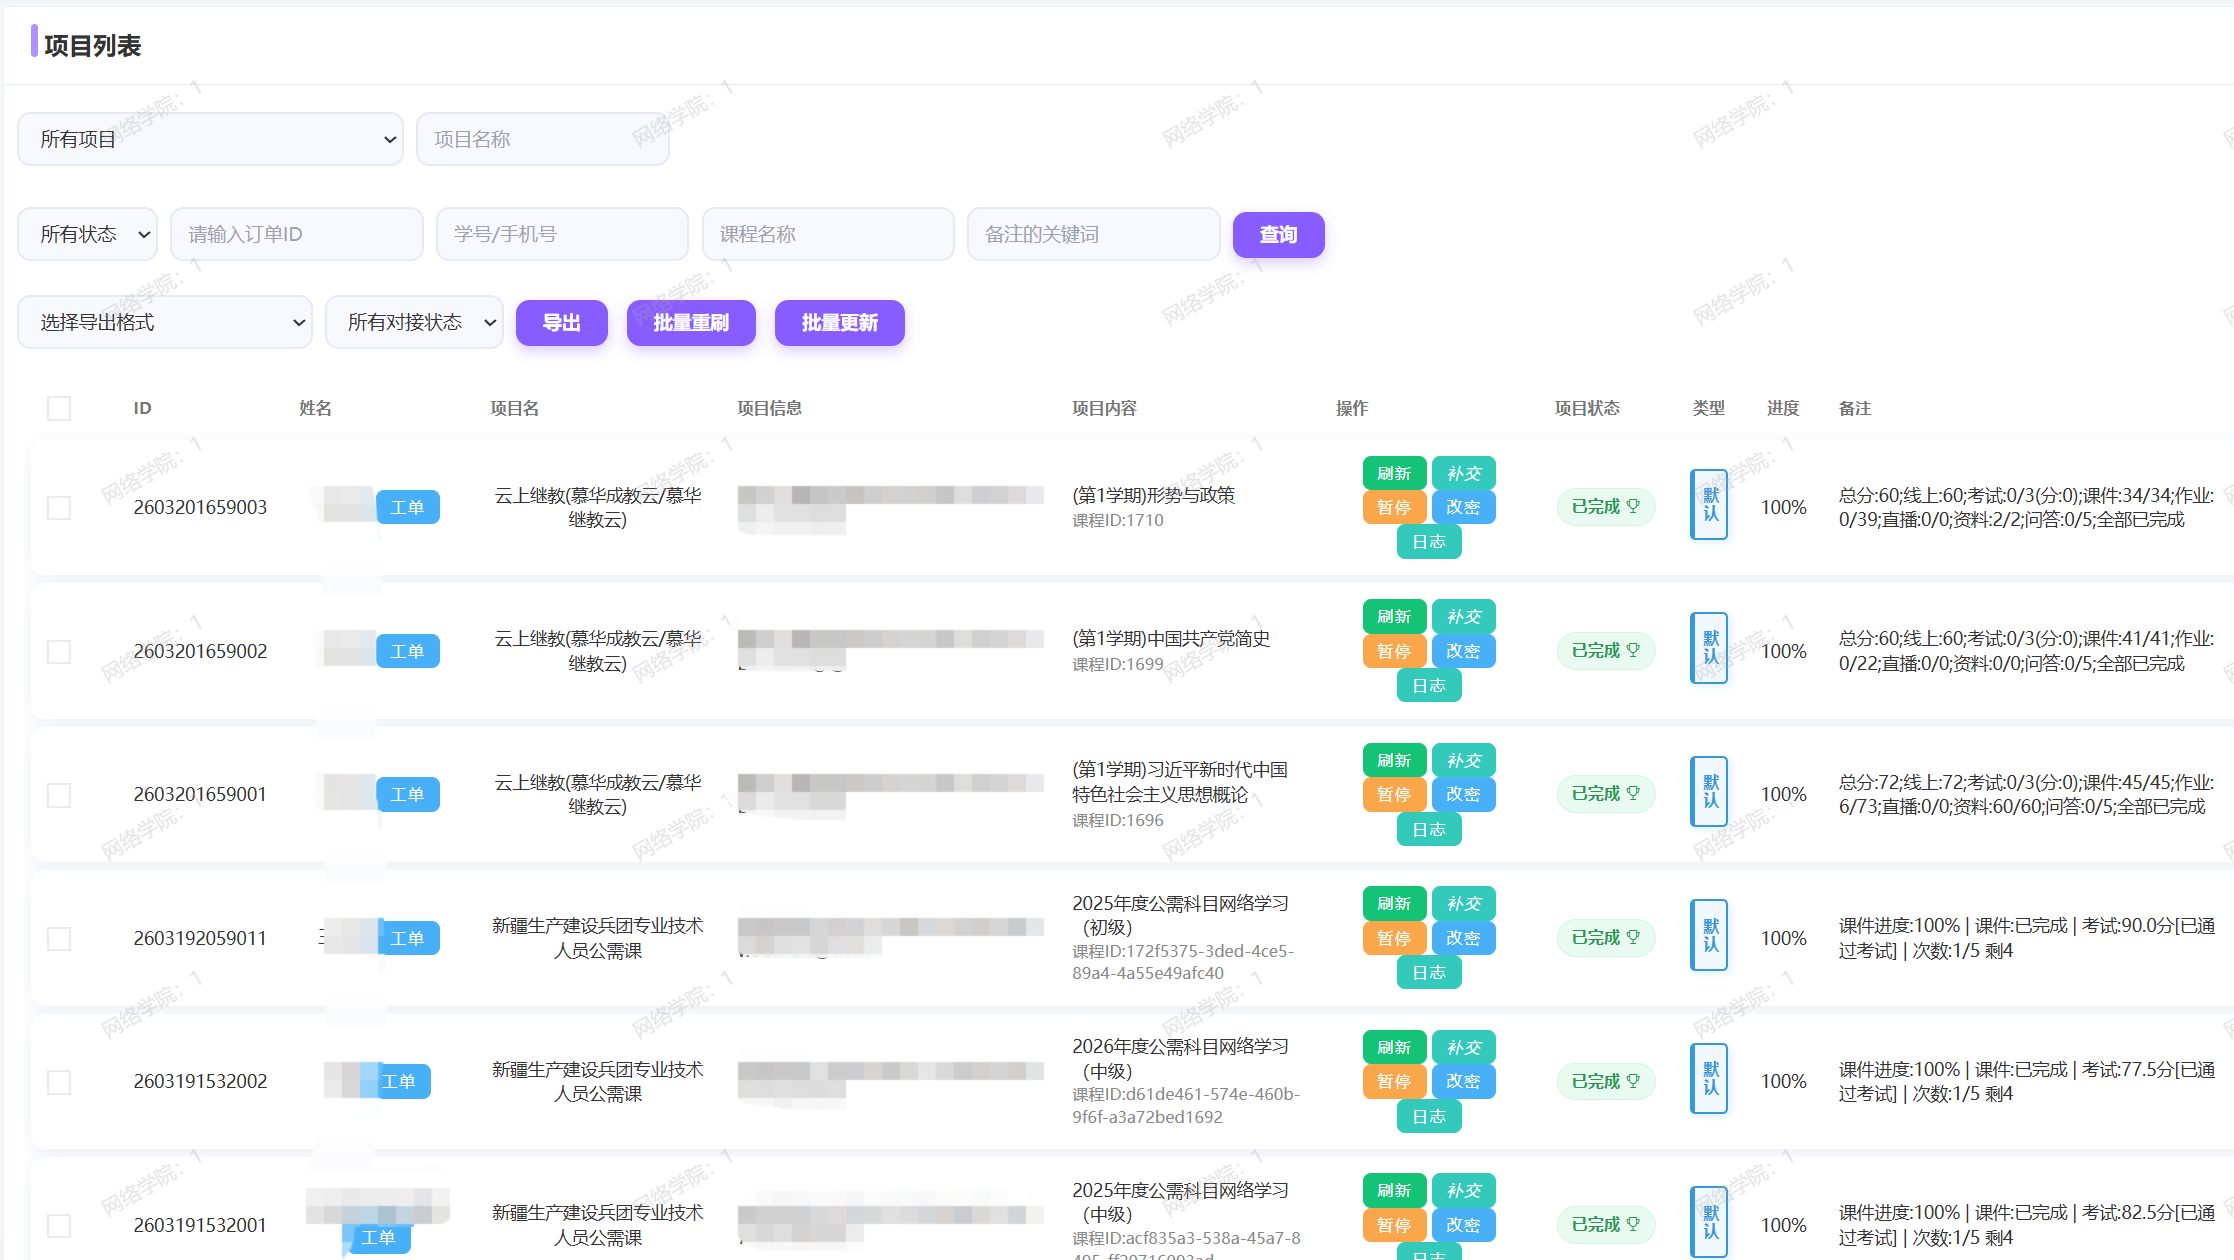Click the 默认 type badge on the first row
The width and height of the screenshot is (2234, 1260).
[1708, 506]
